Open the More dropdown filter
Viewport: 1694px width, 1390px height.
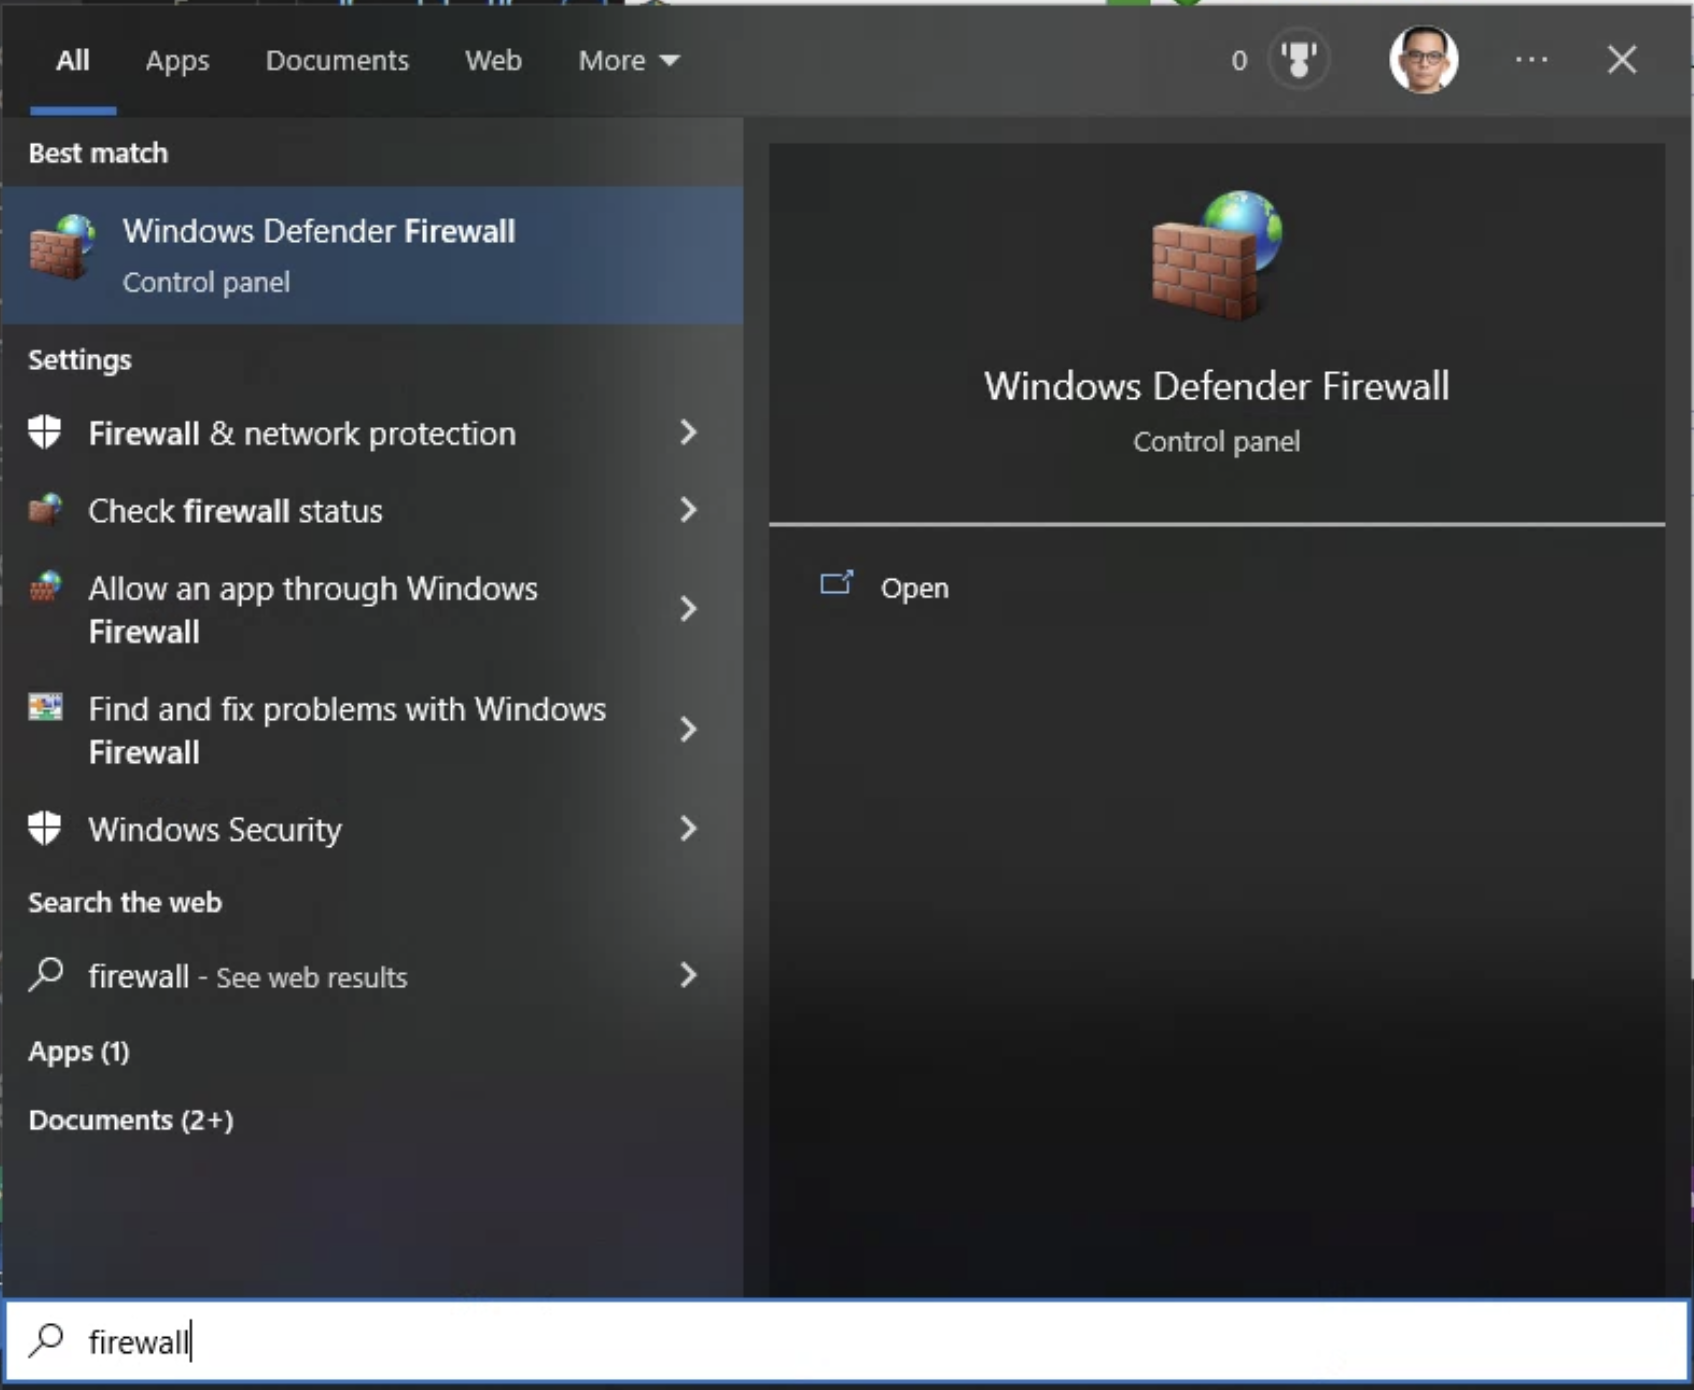(x=629, y=61)
